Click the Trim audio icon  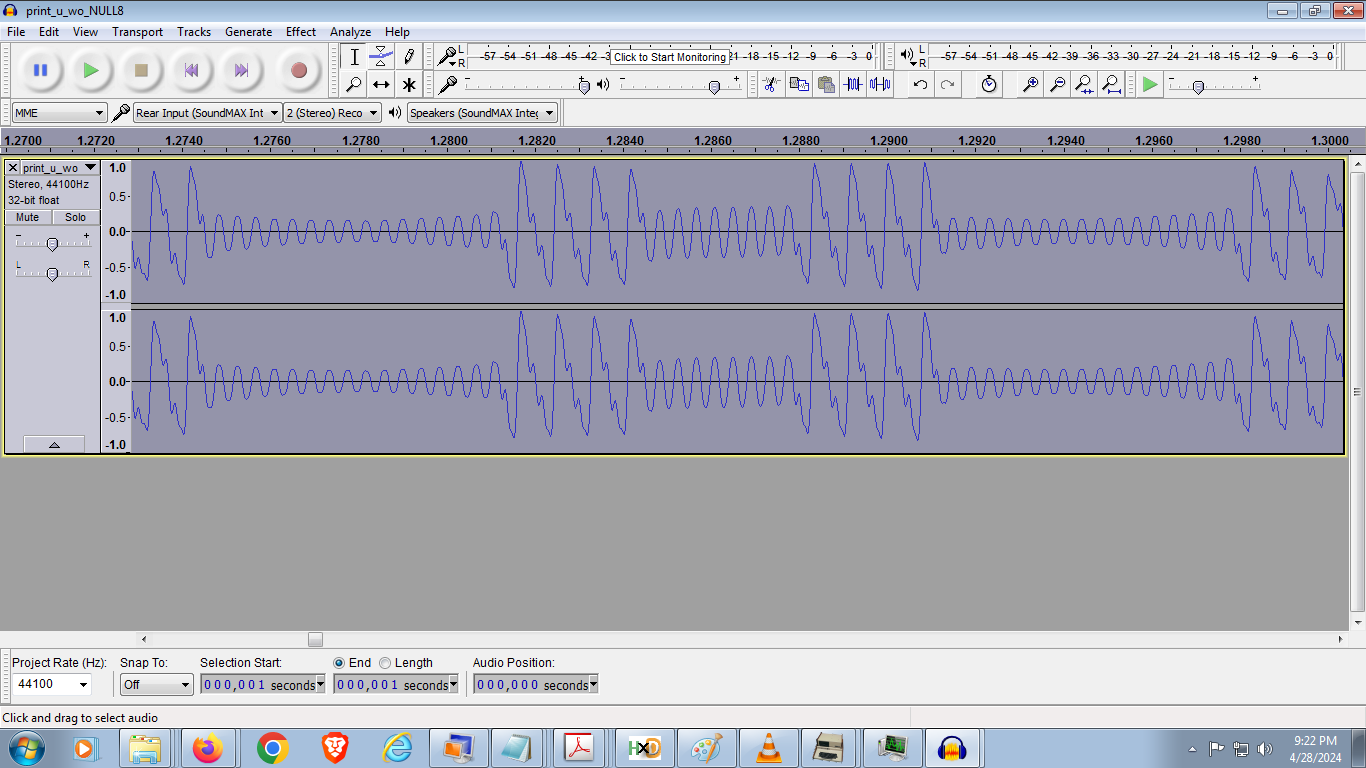(x=852, y=84)
